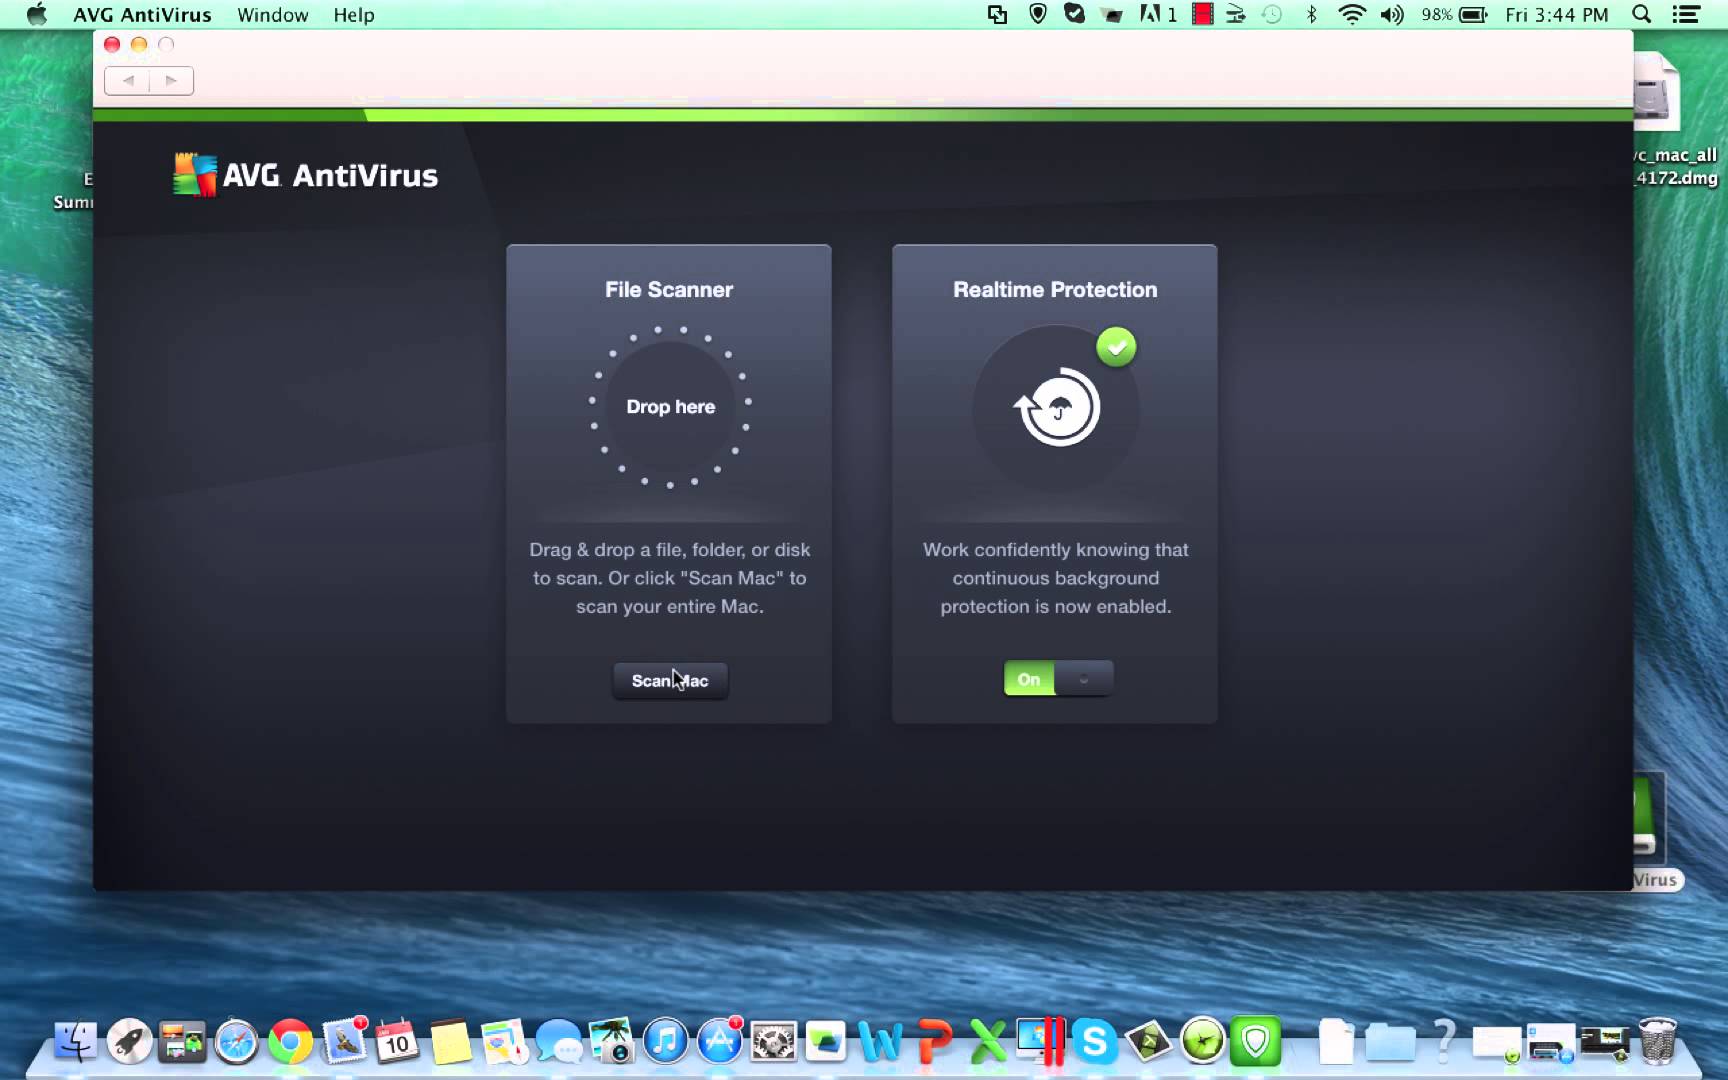The height and width of the screenshot is (1080, 1728).
Task: Click the Drop here file target
Action: tap(670, 407)
